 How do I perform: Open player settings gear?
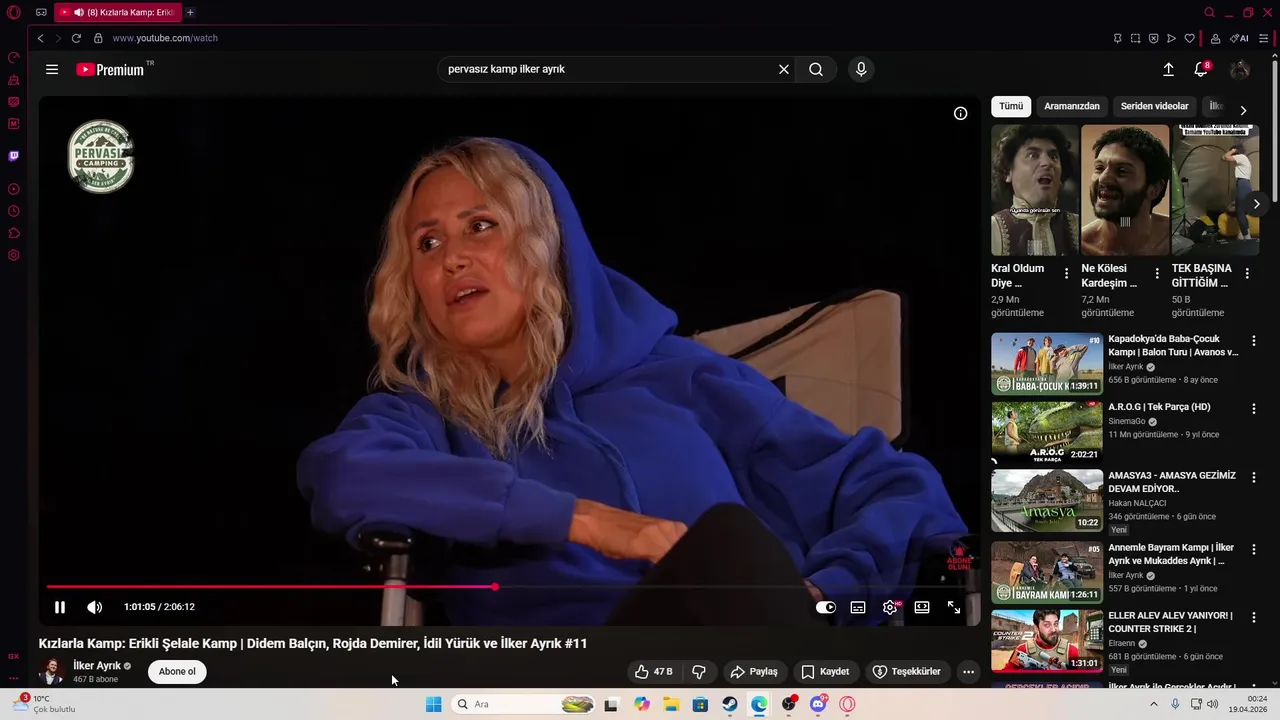point(890,607)
